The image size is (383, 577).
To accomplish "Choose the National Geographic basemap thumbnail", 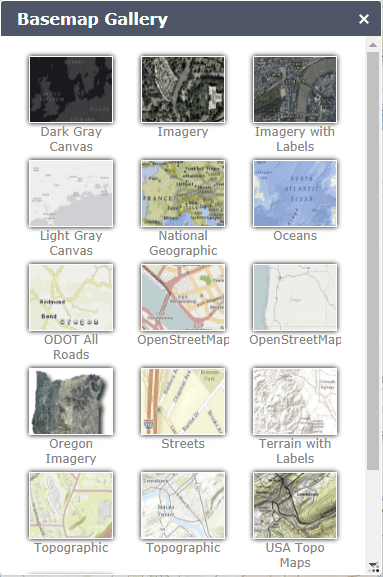I will (x=183, y=193).
